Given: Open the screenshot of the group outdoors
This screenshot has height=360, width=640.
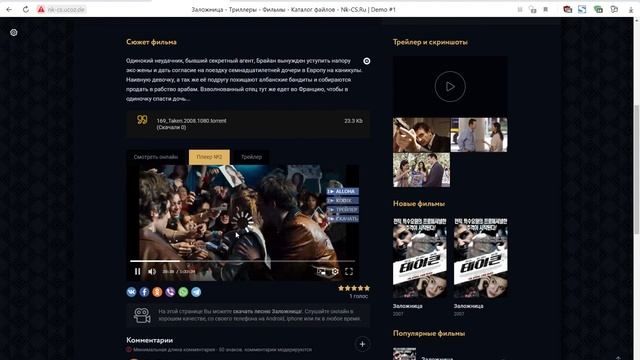Looking at the screenshot, I should (x=421, y=170).
